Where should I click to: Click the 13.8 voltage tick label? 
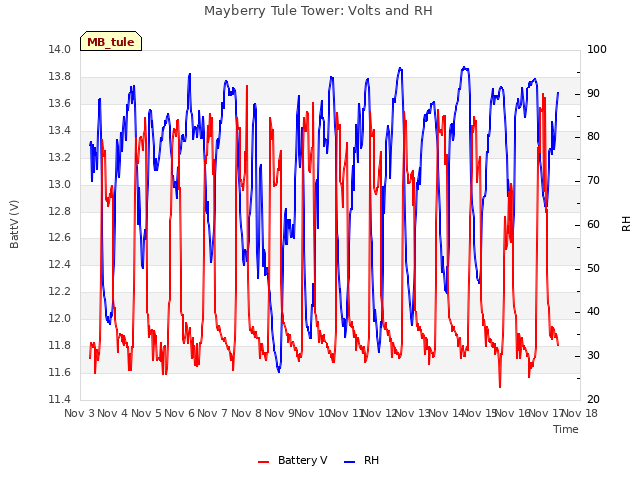(x=60, y=76)
